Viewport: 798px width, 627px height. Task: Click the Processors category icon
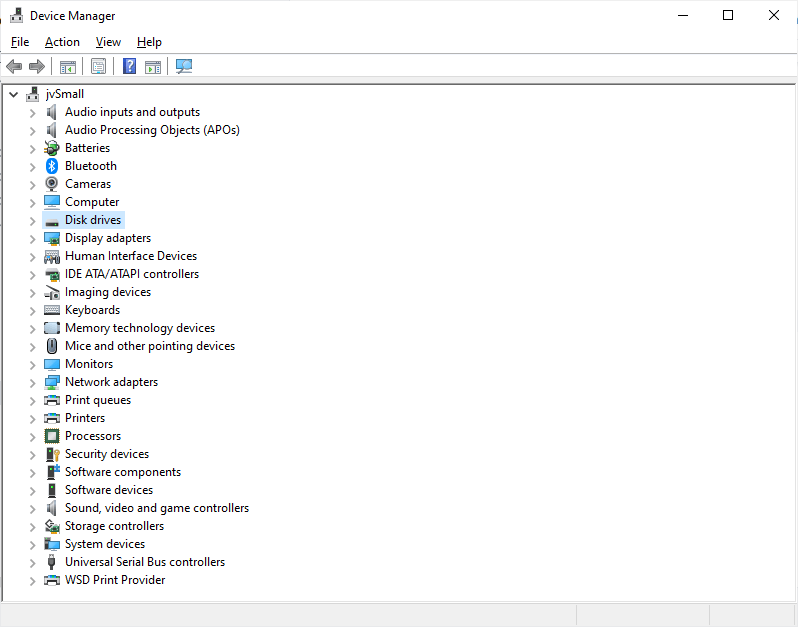[52, 436]
